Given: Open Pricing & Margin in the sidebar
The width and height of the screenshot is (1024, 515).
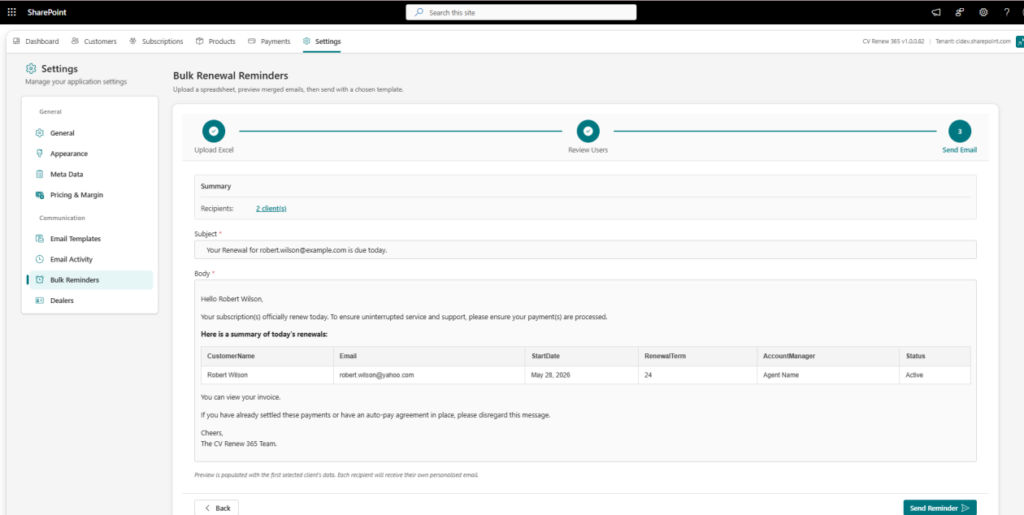Looking at the screenshot, I should tap(91, 195).
